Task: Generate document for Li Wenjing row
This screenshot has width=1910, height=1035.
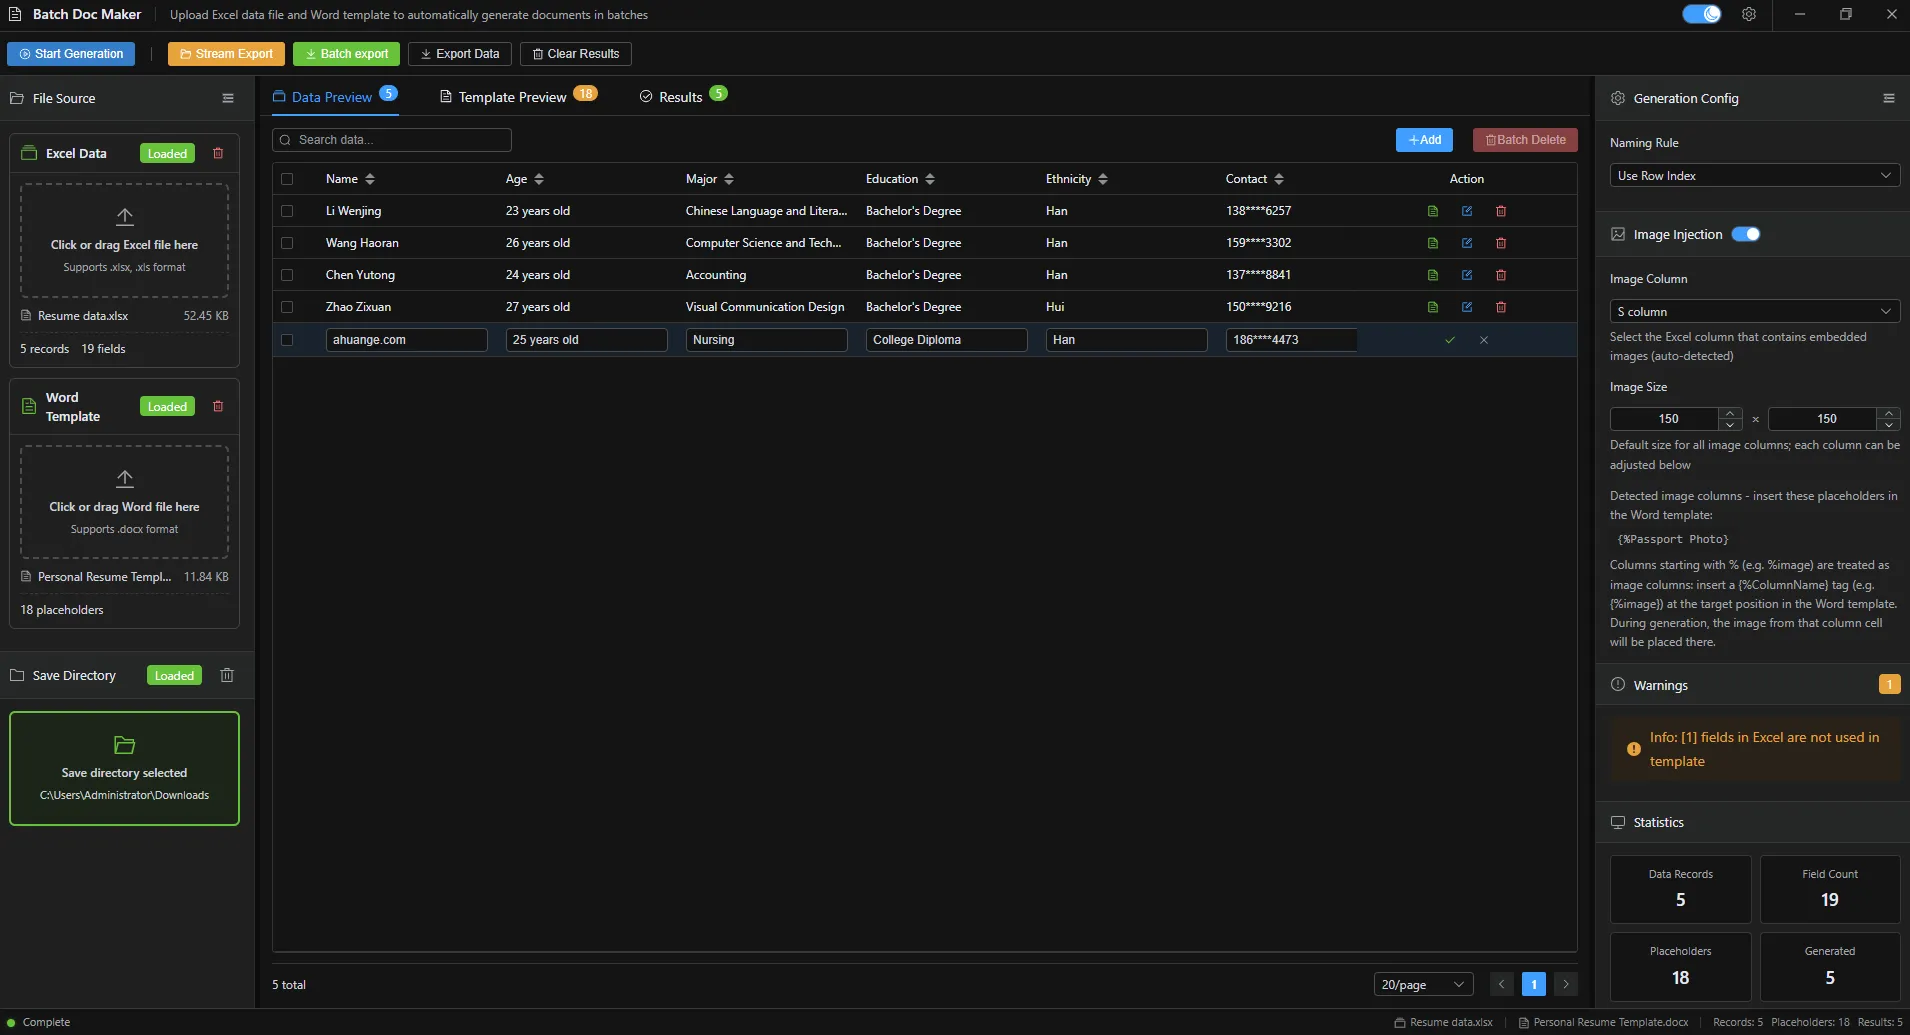Action: click(x=1433, y=211)
